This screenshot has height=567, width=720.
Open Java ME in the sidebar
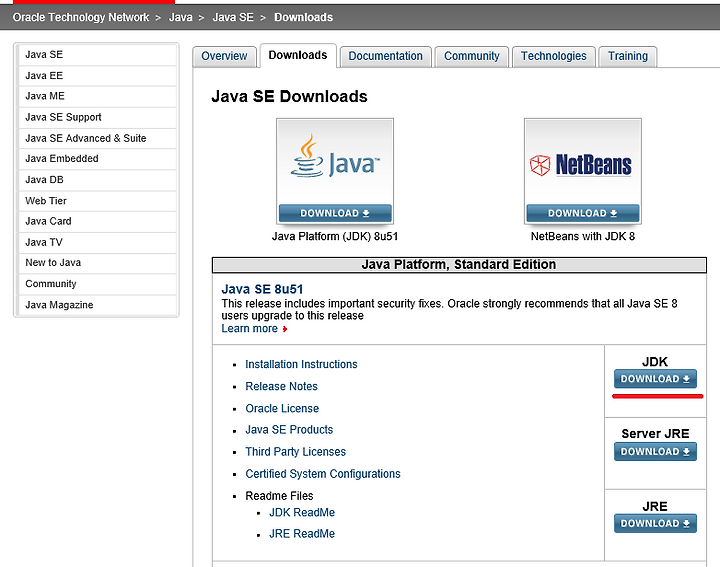[x=97, y=96]
